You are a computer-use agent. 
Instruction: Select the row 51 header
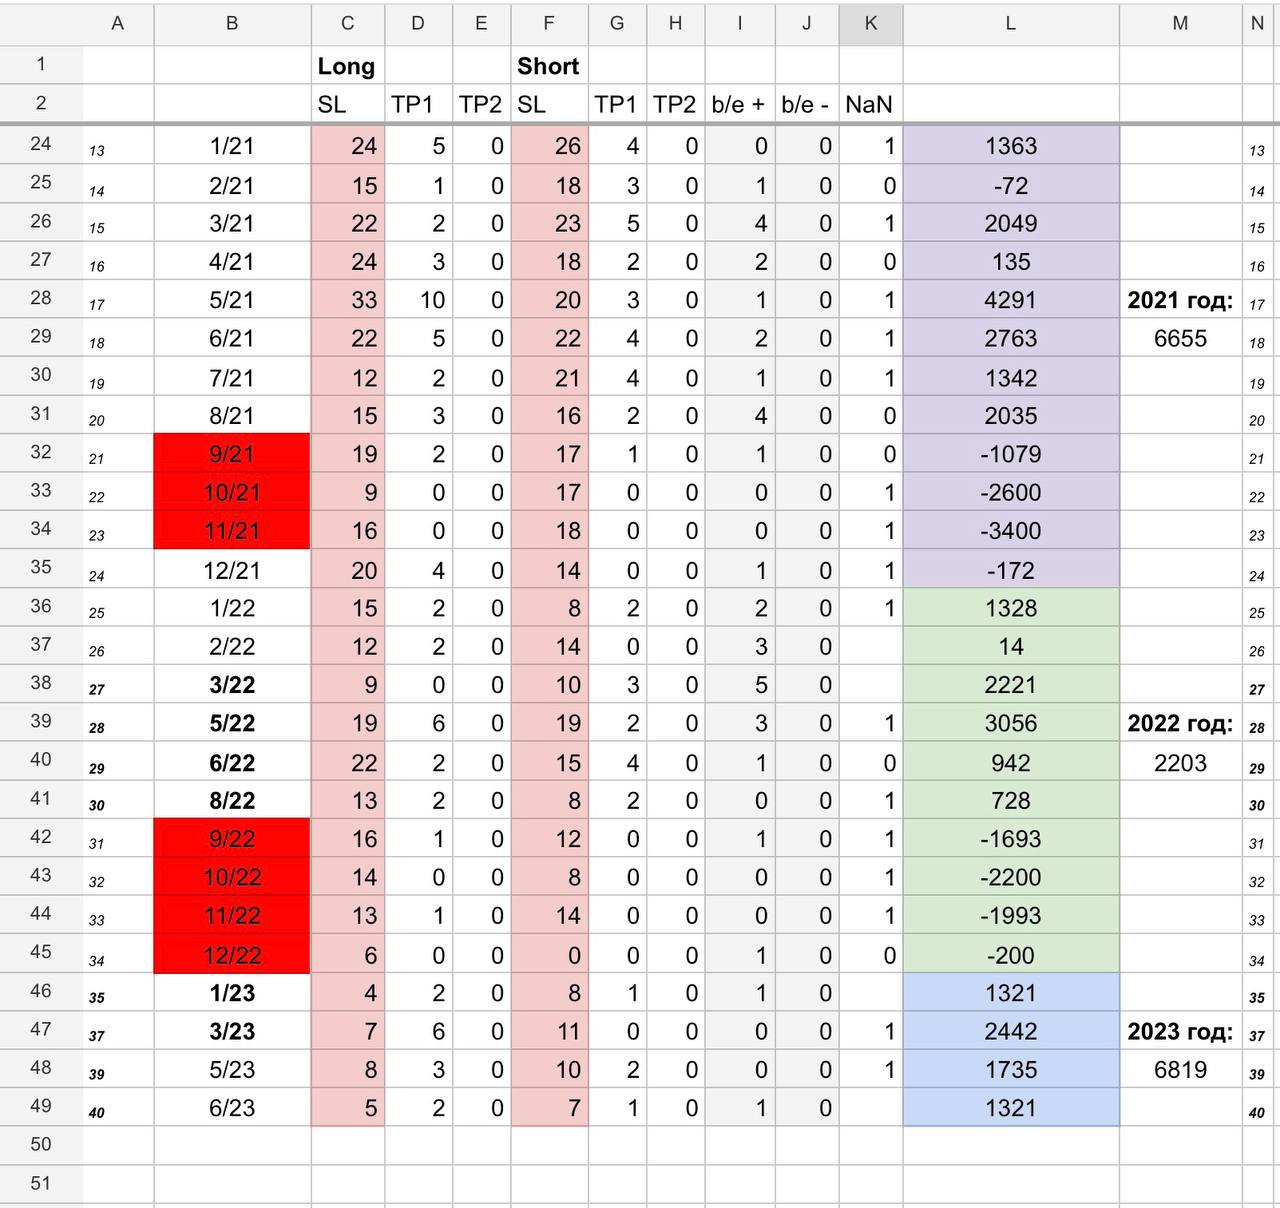click(41, 1183)
